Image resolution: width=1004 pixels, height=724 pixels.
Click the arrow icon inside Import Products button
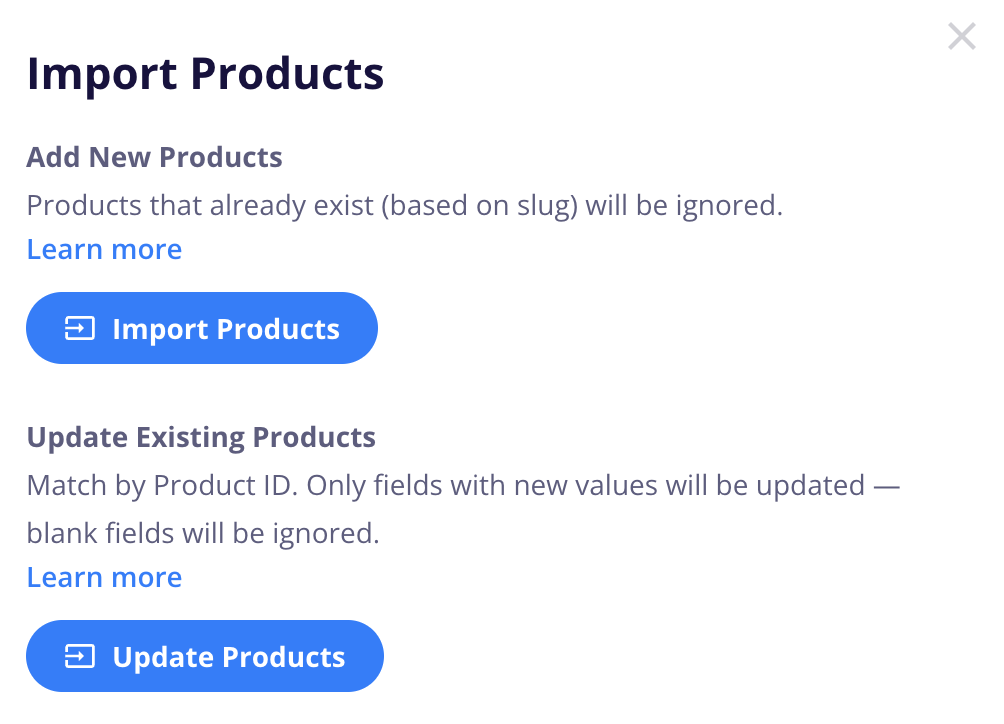[80, 328]
